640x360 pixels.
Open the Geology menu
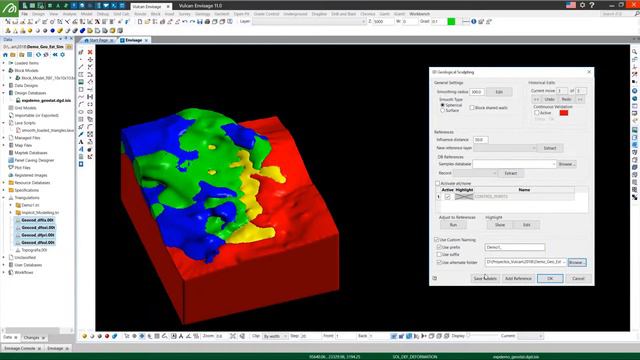coord(202,14)
